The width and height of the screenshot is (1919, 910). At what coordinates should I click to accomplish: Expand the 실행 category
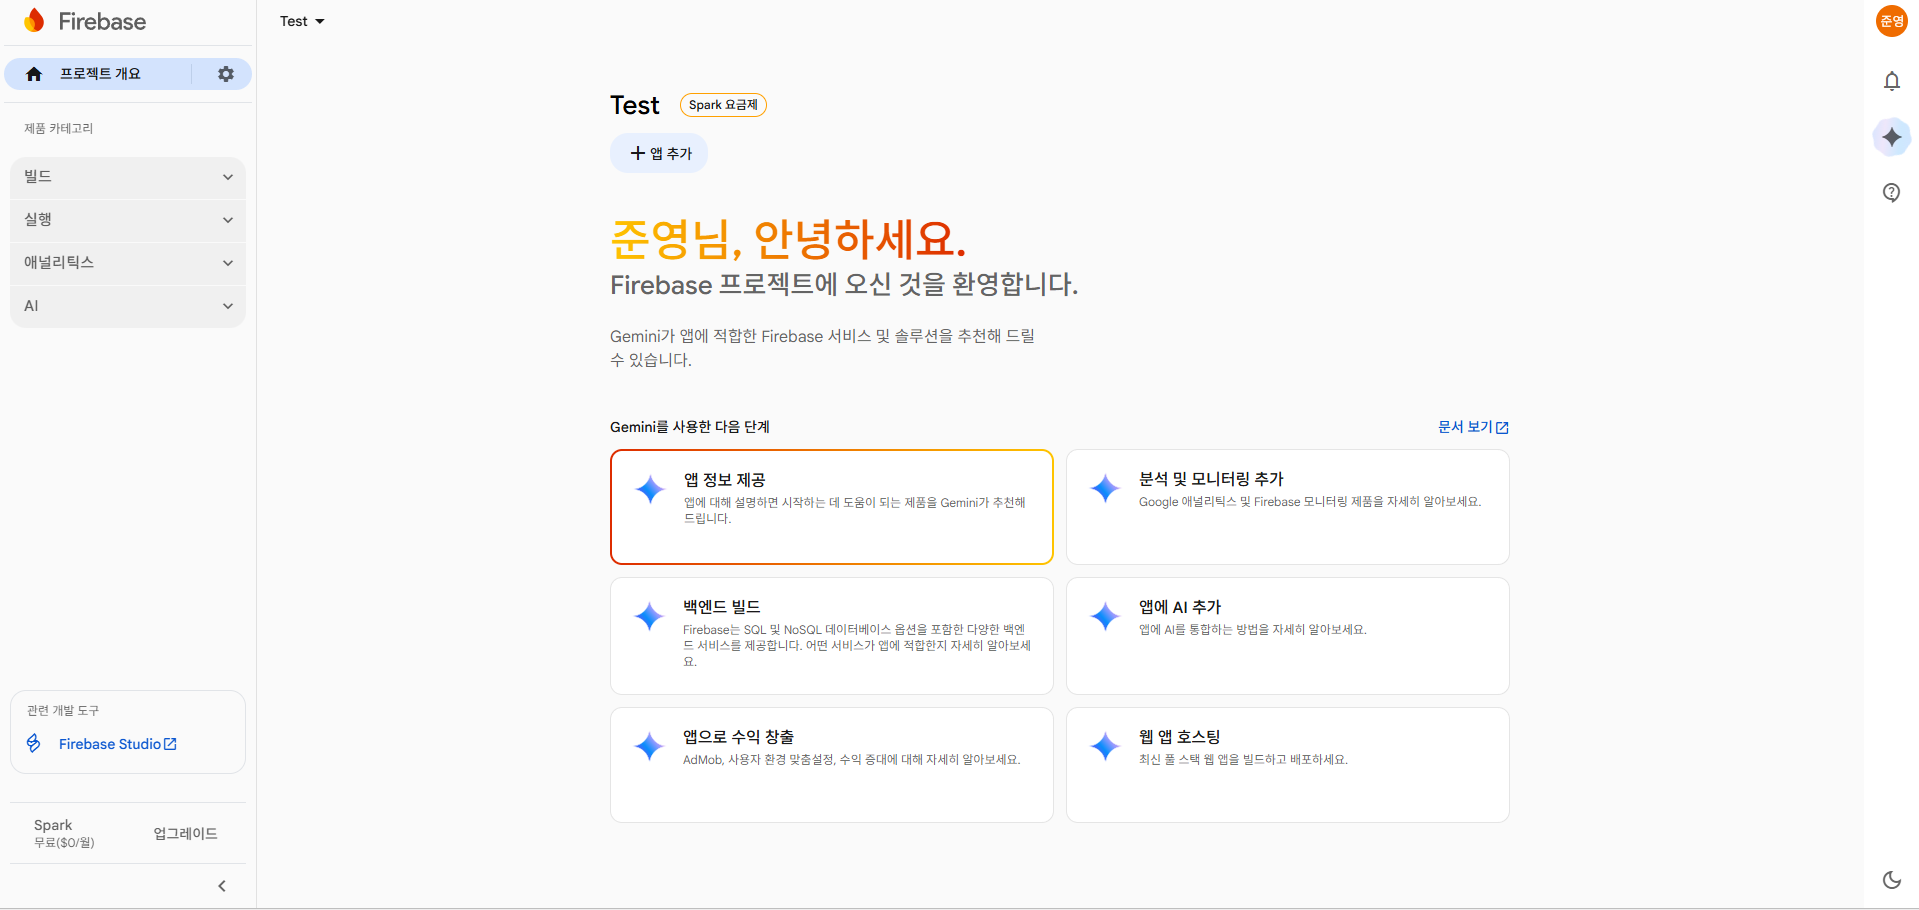click(128, 220)
